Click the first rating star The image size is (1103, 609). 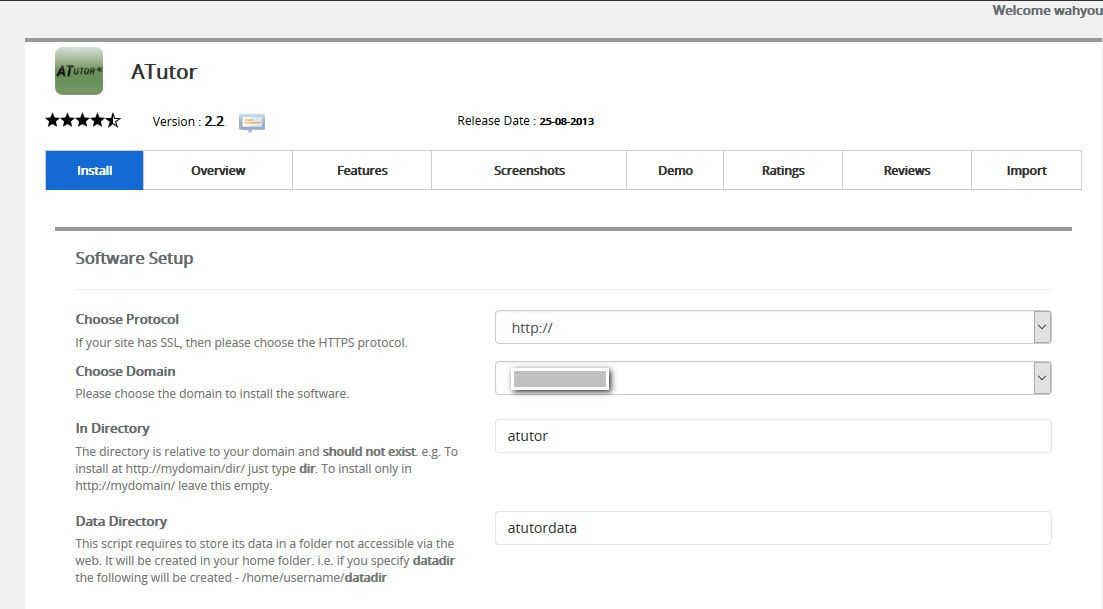50,119
